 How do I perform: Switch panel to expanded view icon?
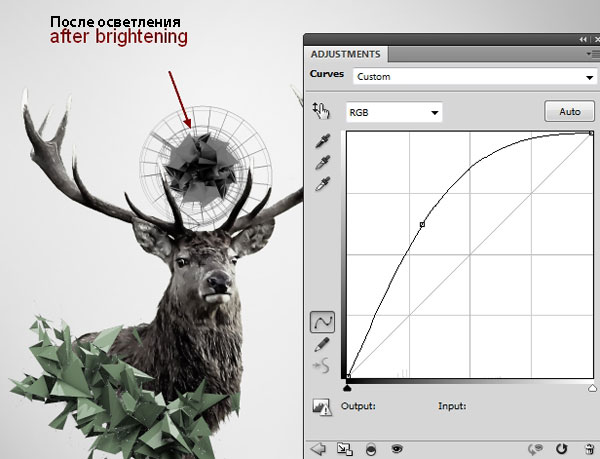click(344, 449)
